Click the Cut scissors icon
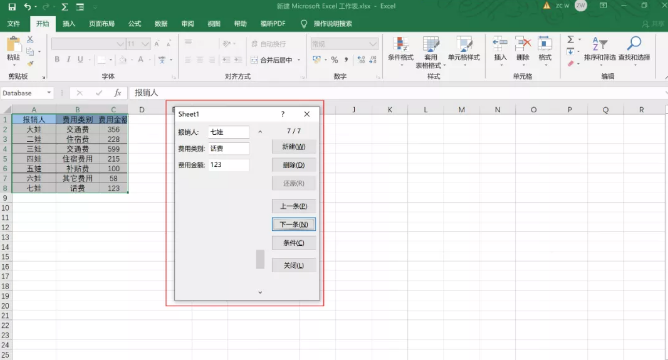This screenshot has height=360, width=668. click(30, 39)
